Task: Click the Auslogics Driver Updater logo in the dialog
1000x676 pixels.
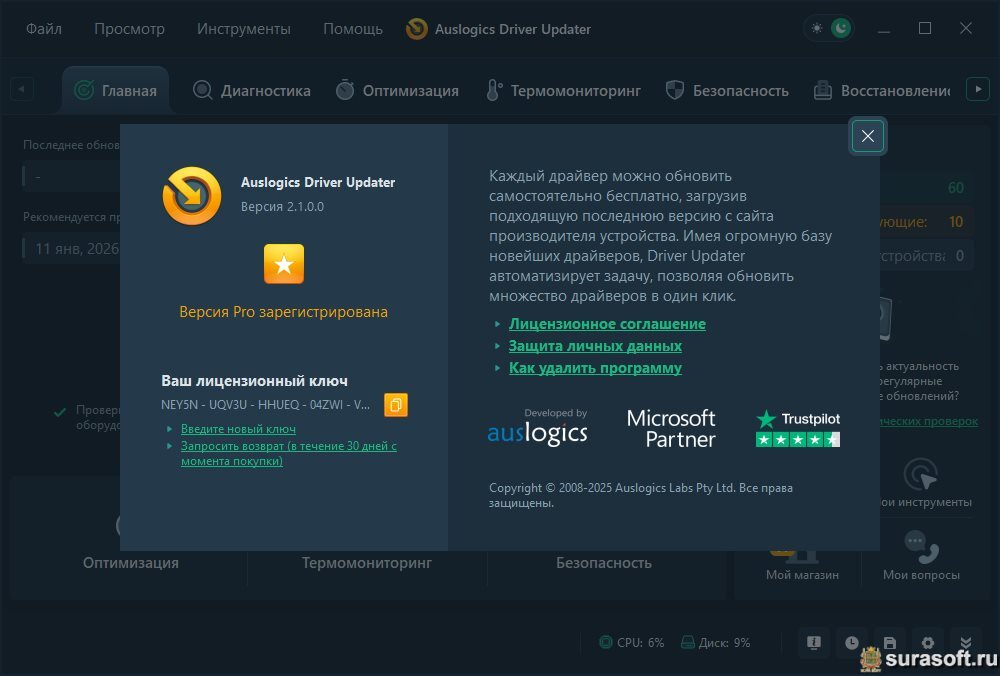Action: click(x=192, y=195)
